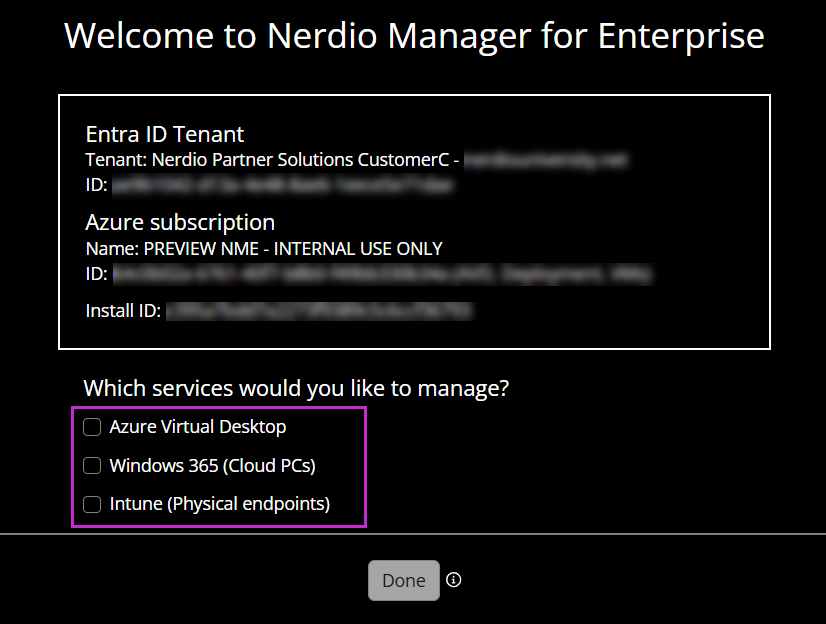Image resolution: width=826 pixels, height=624 pixels.
Task: Open the tooltip info icon near the Done button
Action: click(454, 580)
